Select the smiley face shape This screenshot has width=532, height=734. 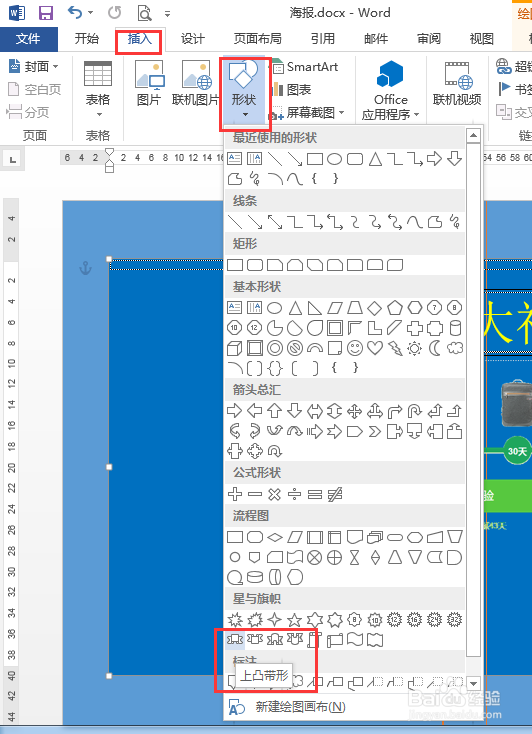pos(355,348)
